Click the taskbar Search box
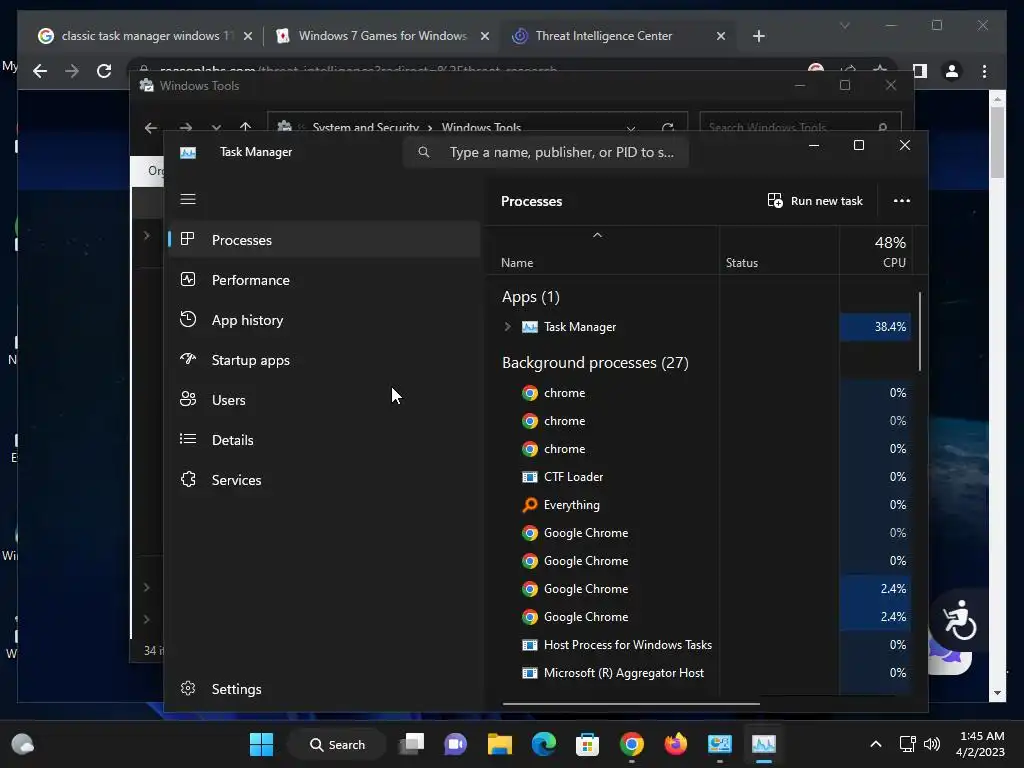The height and width of the screenshot is (768, 1024). coord(337,744)
